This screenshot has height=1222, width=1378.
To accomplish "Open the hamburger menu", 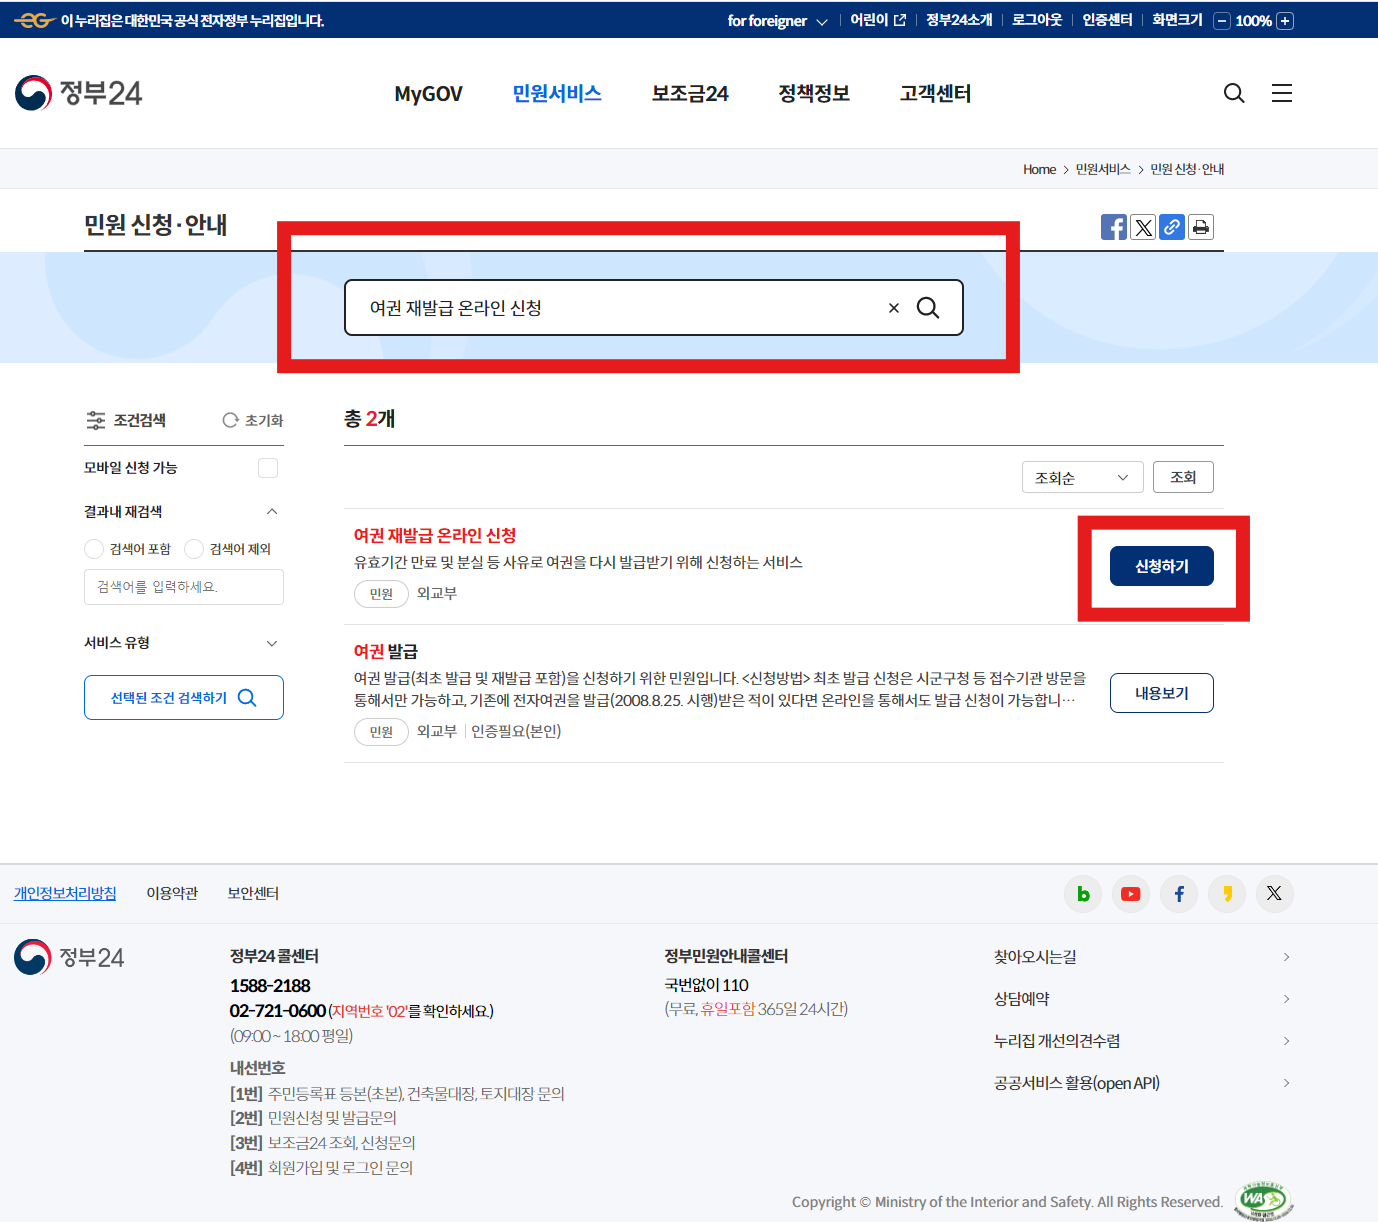I will coord(1281,93).
